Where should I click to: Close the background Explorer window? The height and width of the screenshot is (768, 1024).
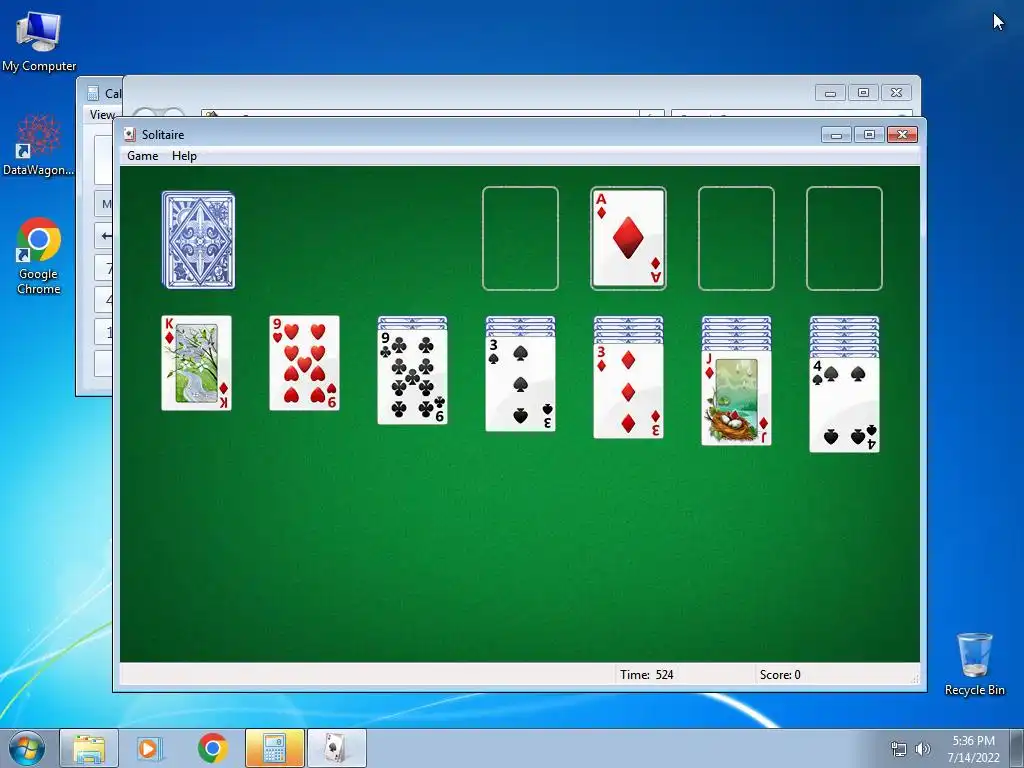[x=896, y=93]
